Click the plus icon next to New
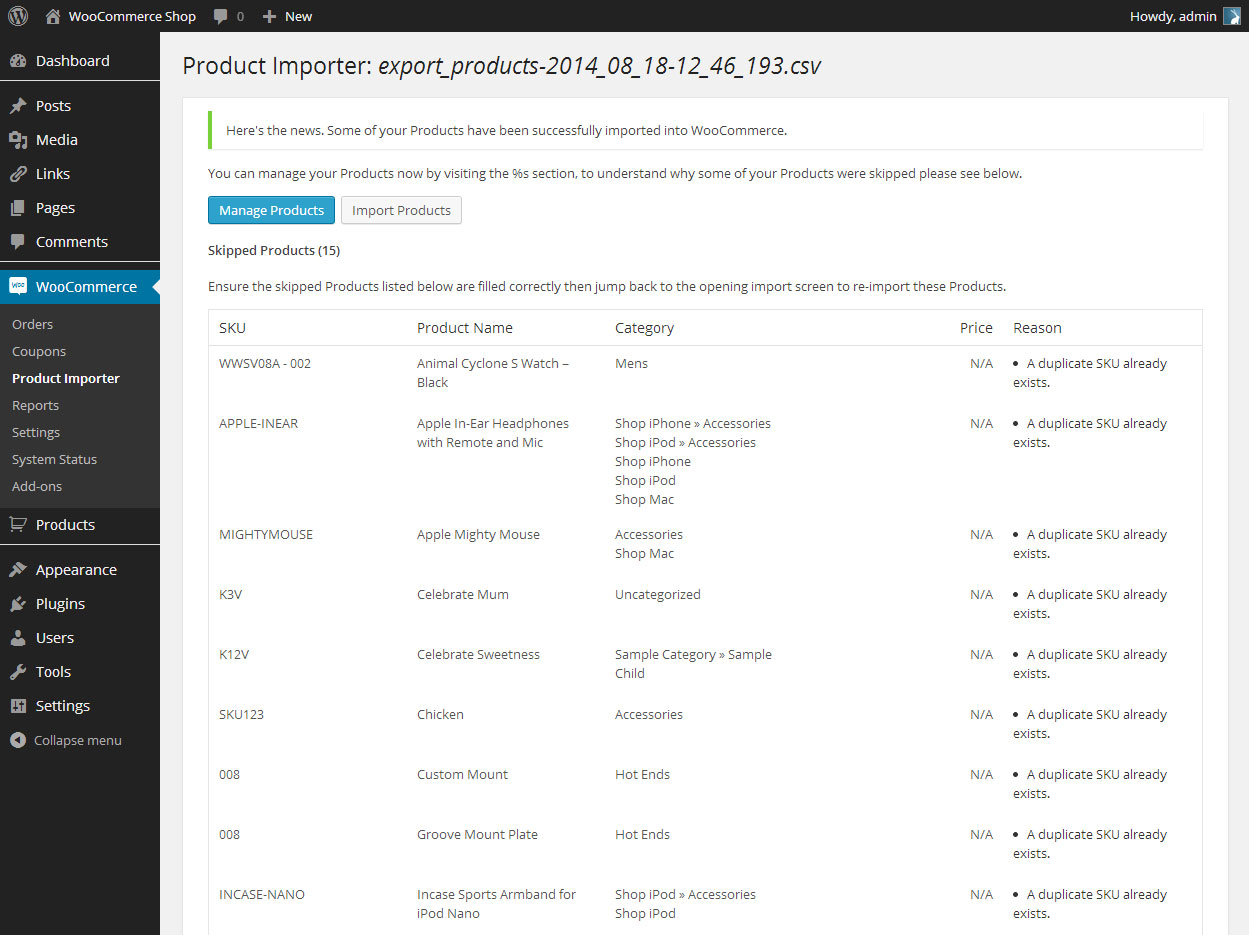 pos(269,16)
